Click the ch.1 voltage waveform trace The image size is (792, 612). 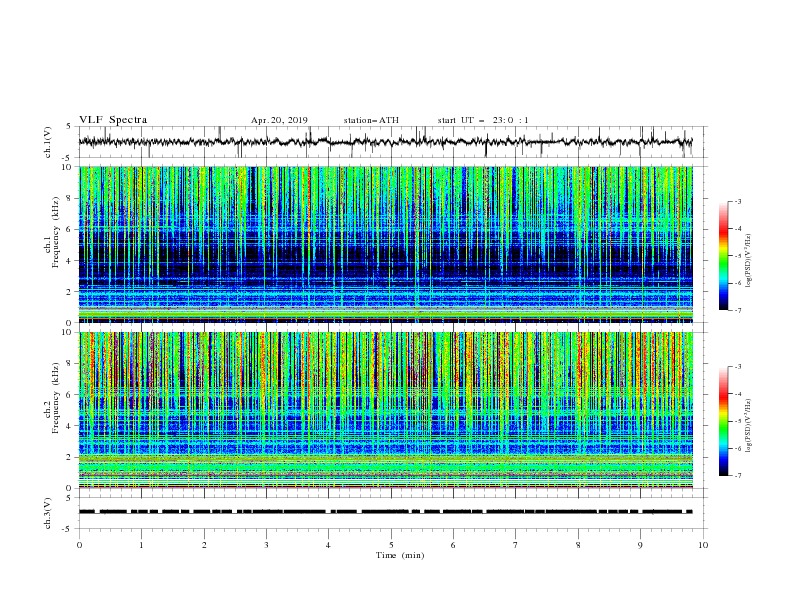point(386,142)
